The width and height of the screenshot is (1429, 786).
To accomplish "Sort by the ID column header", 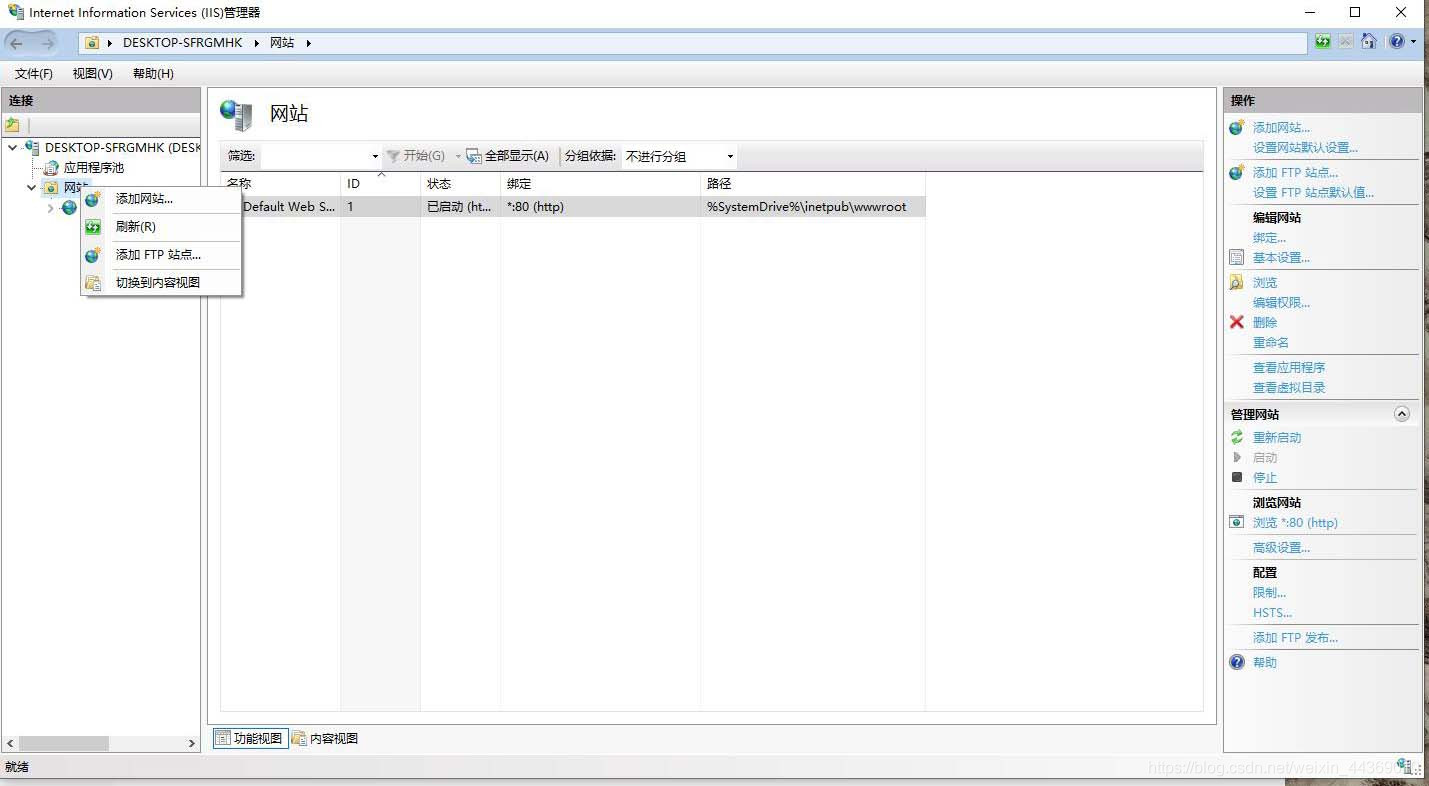I will [380, 184].
